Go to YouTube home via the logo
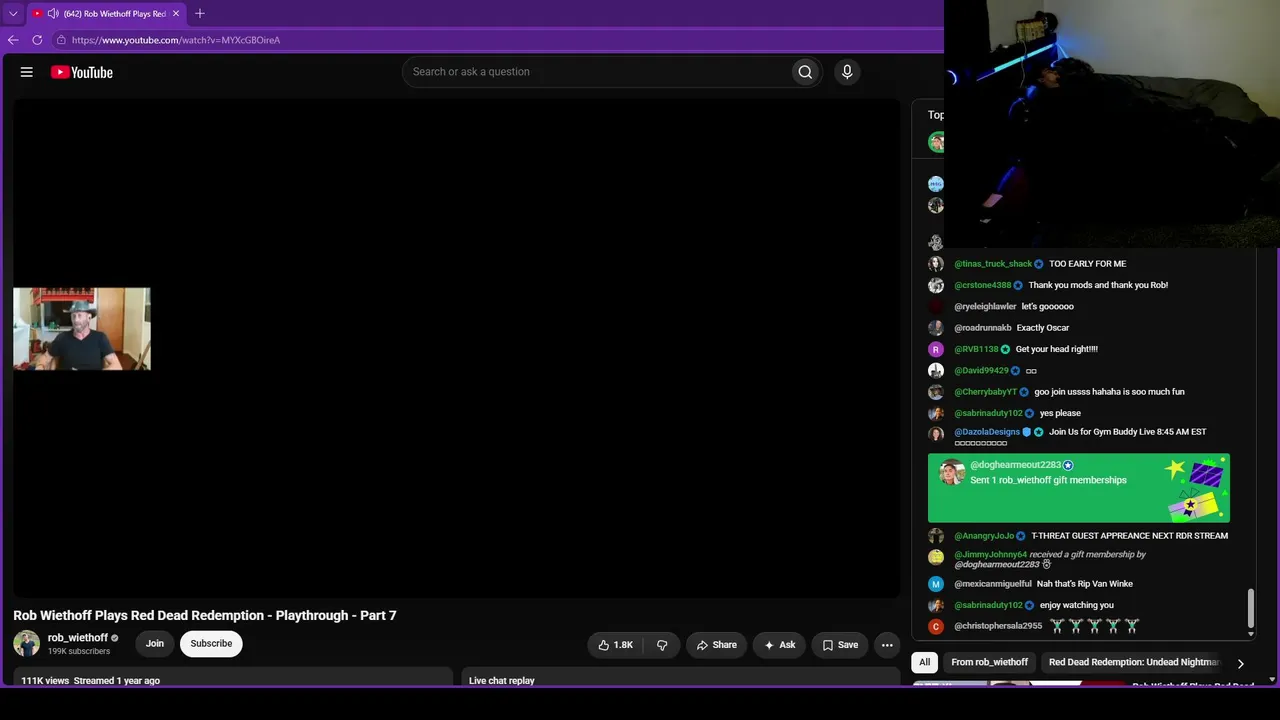The height and width of the screenshot is (720, 1280). point(82,72)
